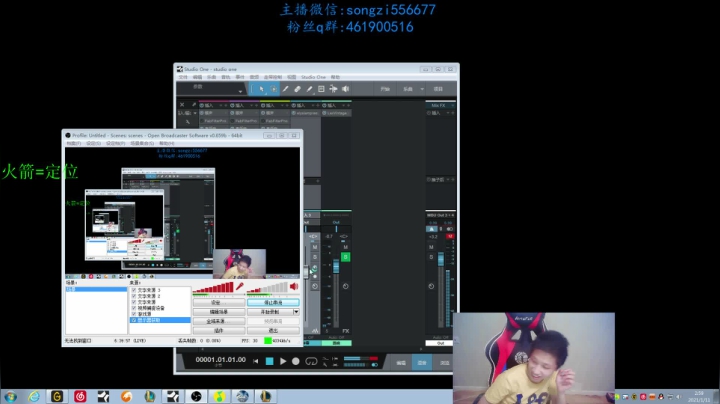Switch to the 编辑 Edit view tab
Image resolution: width=720 pixels, height=404 pixels.
pyautogui.click(x=401, y=363)
